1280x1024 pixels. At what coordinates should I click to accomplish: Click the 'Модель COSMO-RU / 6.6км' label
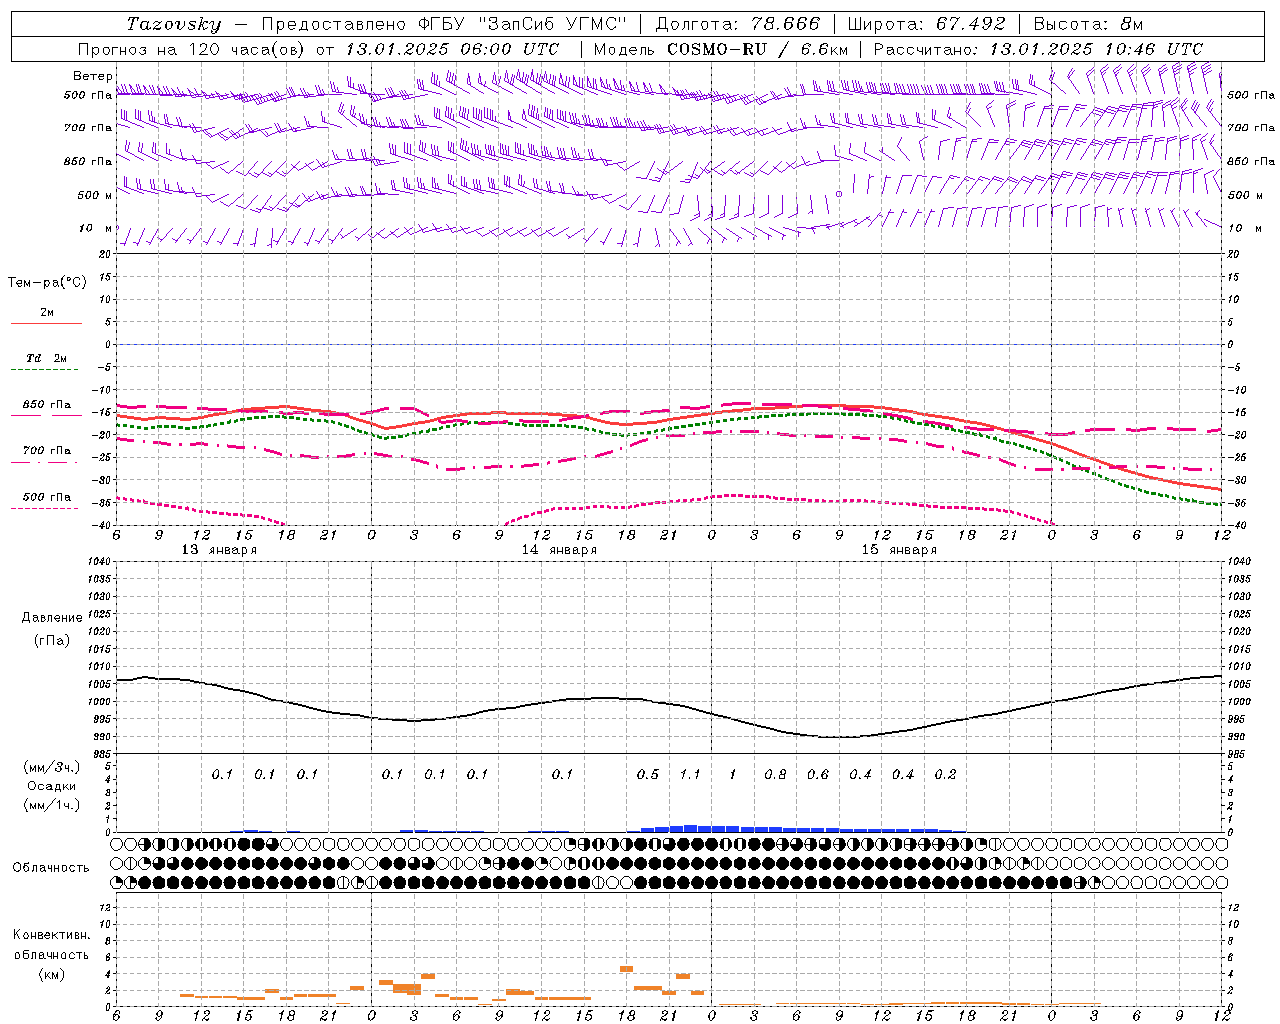pyautogui.click(x=721, y=49)
